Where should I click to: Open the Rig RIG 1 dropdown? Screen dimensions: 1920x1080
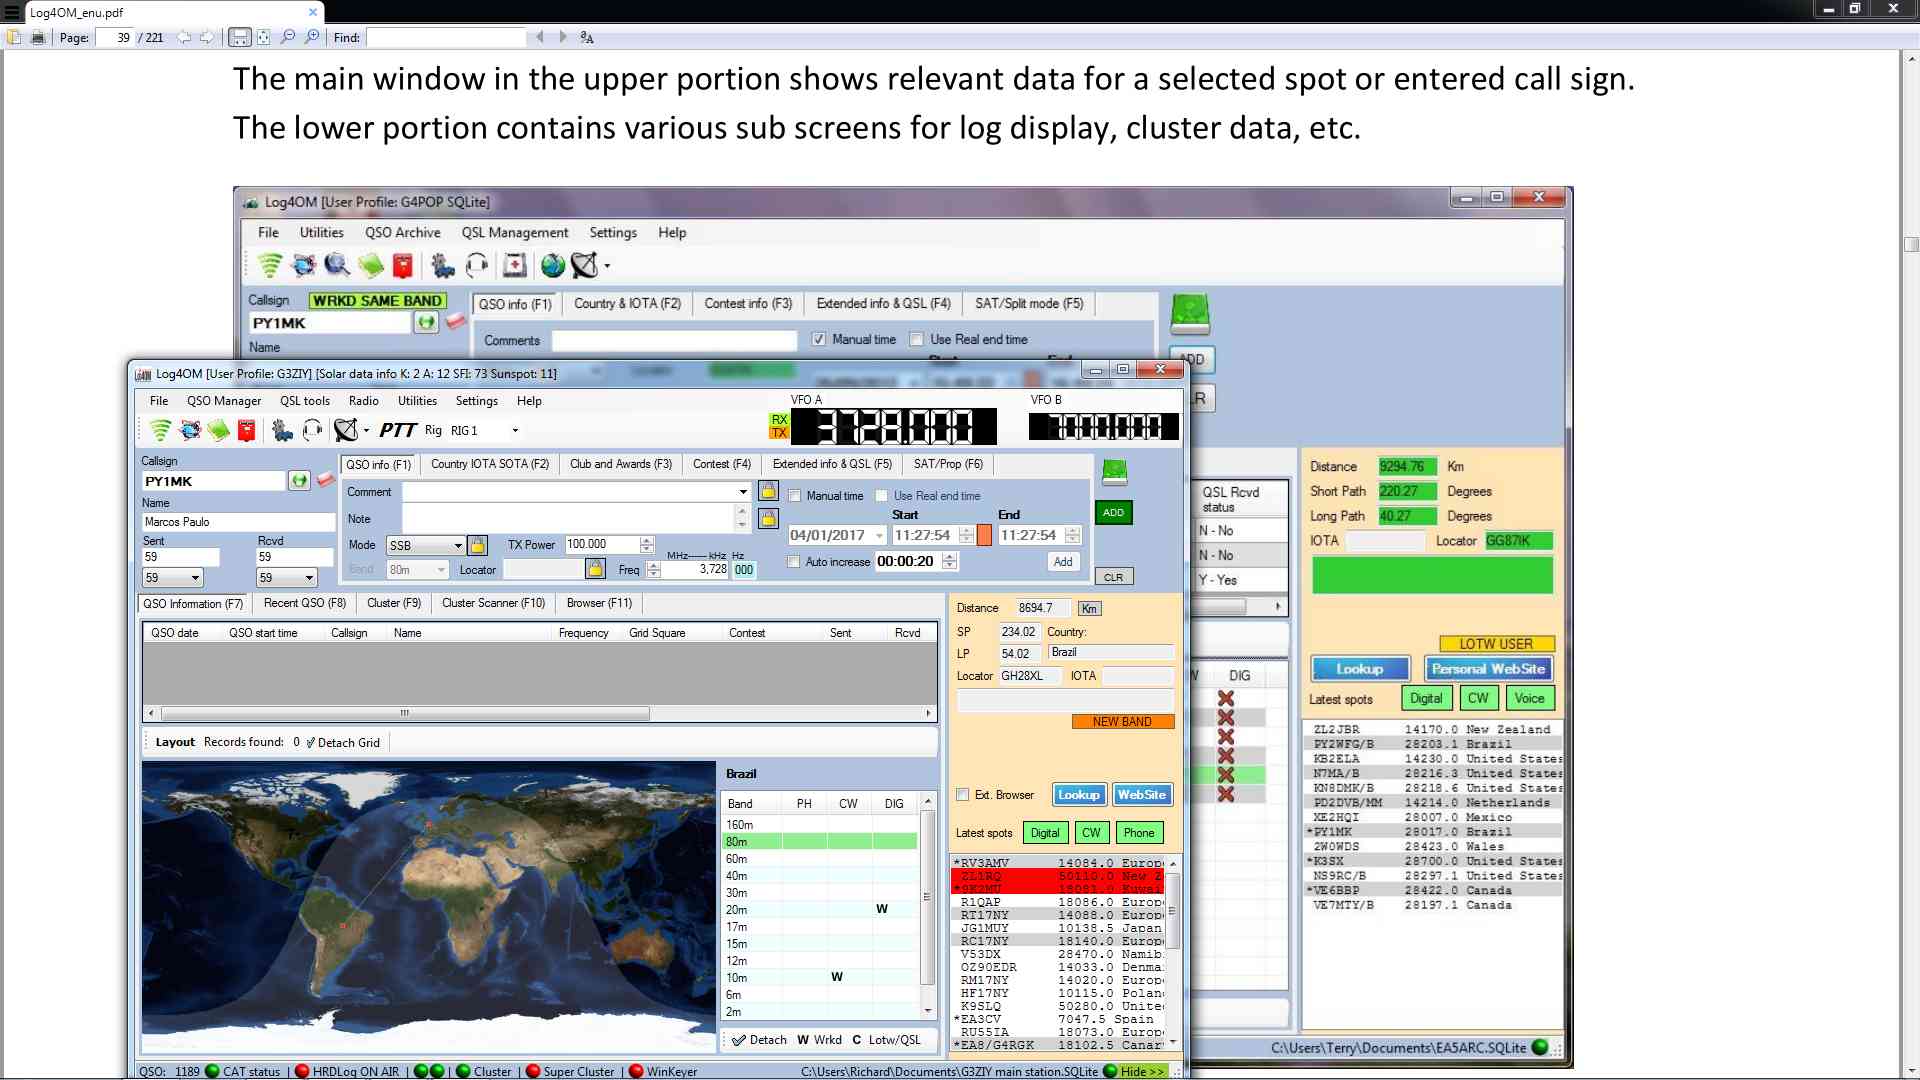coord(515,431)
